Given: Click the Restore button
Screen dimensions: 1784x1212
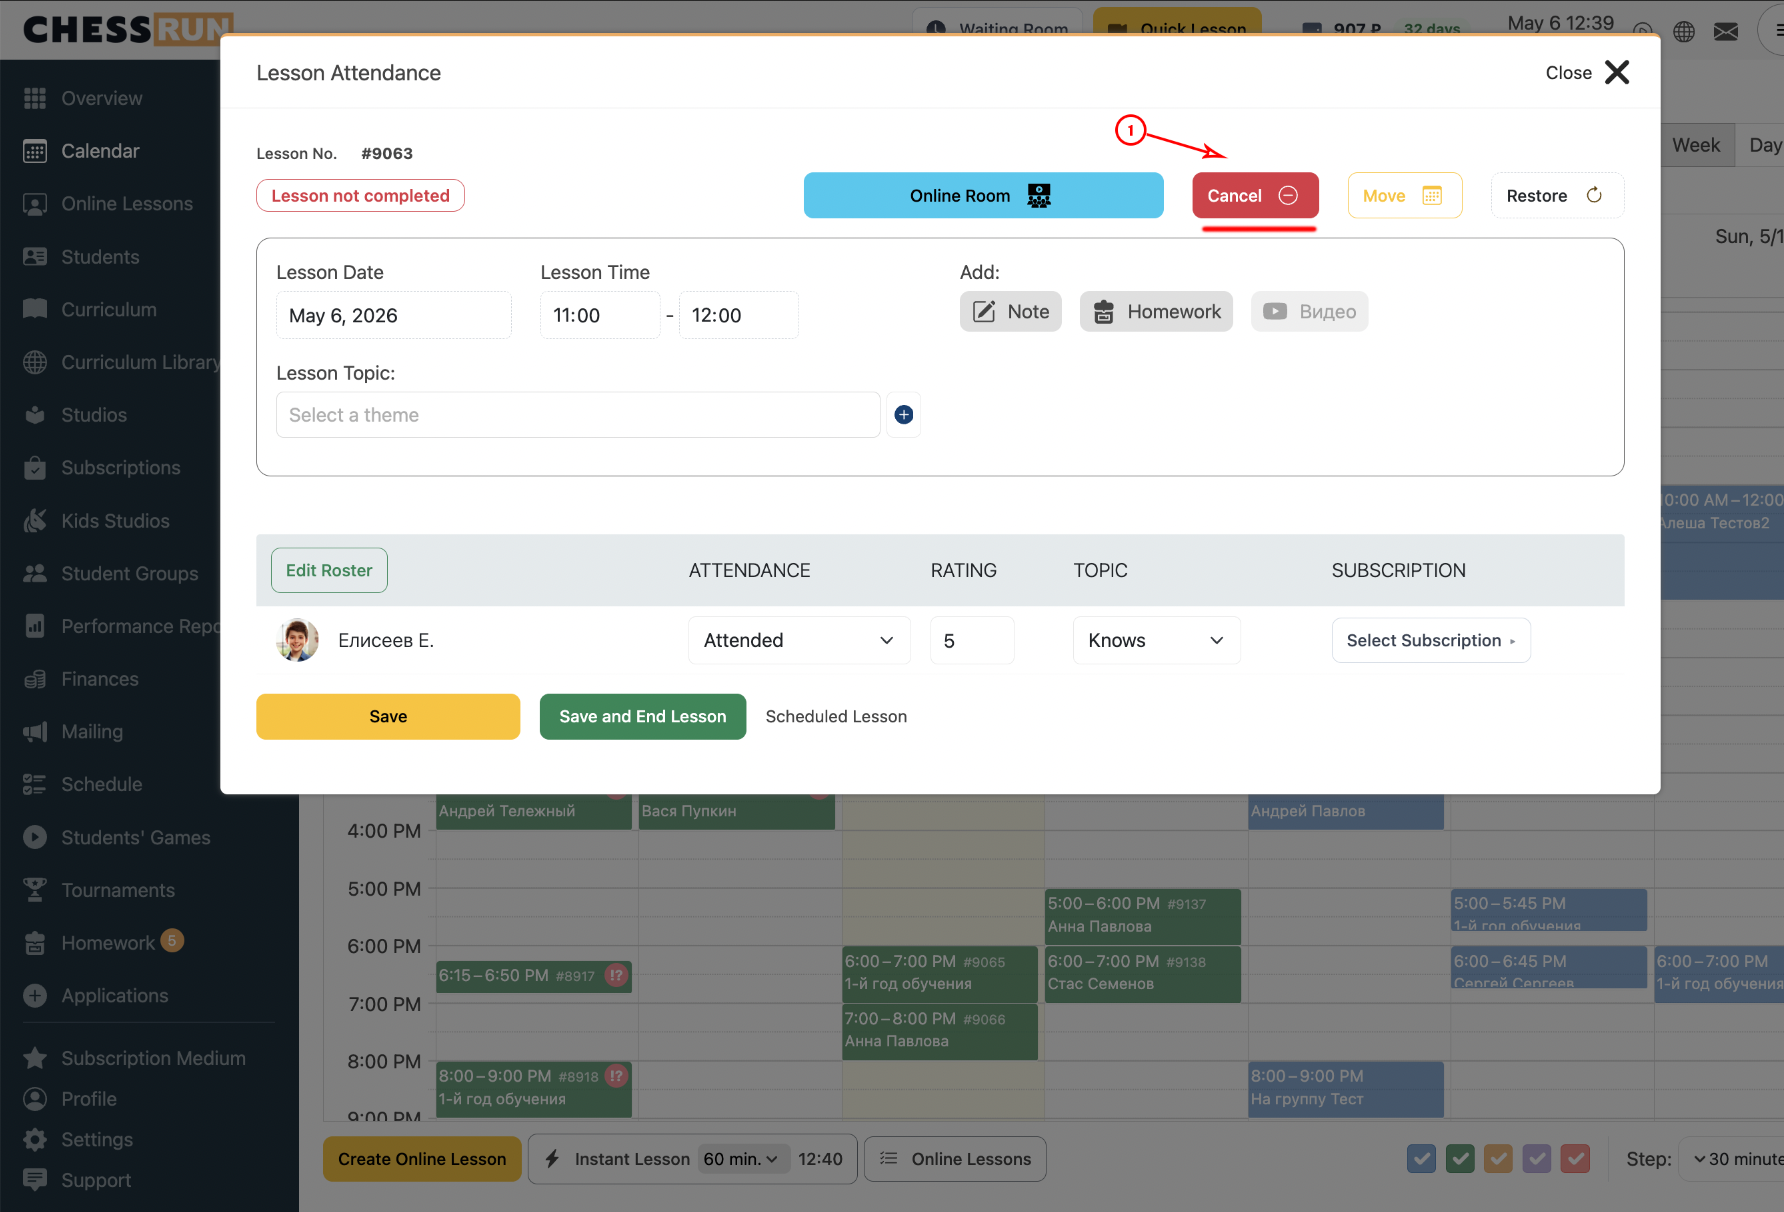Looking at the screenshot, I should 1557,196.
